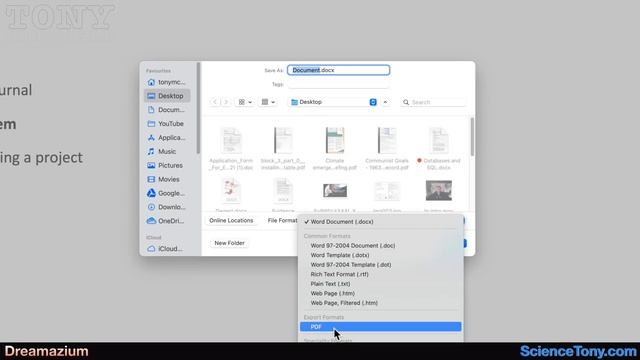Viewport: 640px width, 360px height.
Task: Select the Application_Form file thumbnail
Action: 231,140
